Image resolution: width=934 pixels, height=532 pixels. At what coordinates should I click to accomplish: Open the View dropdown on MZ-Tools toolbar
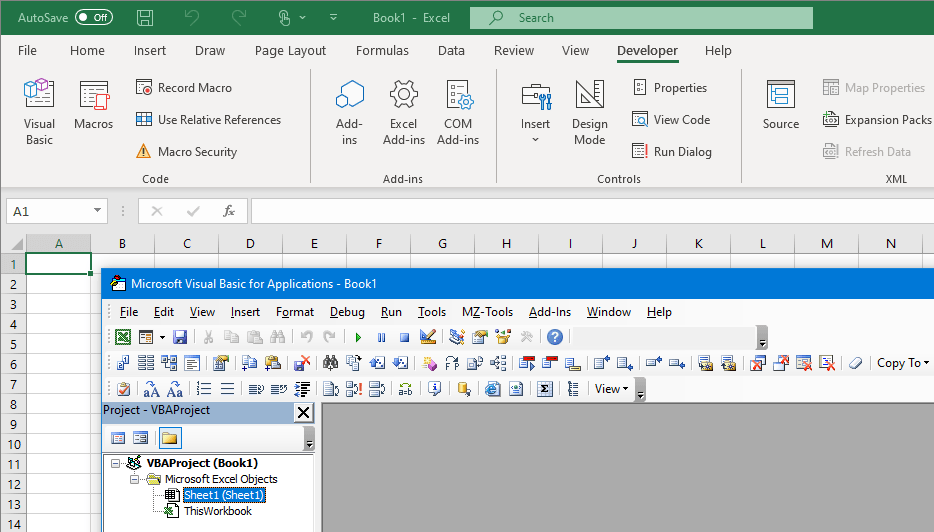611,389
